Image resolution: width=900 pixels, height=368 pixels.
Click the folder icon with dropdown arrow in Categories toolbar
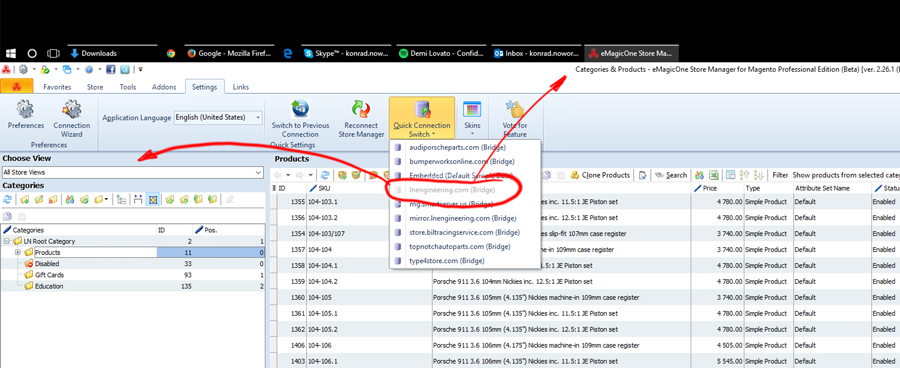click(101, 199)
